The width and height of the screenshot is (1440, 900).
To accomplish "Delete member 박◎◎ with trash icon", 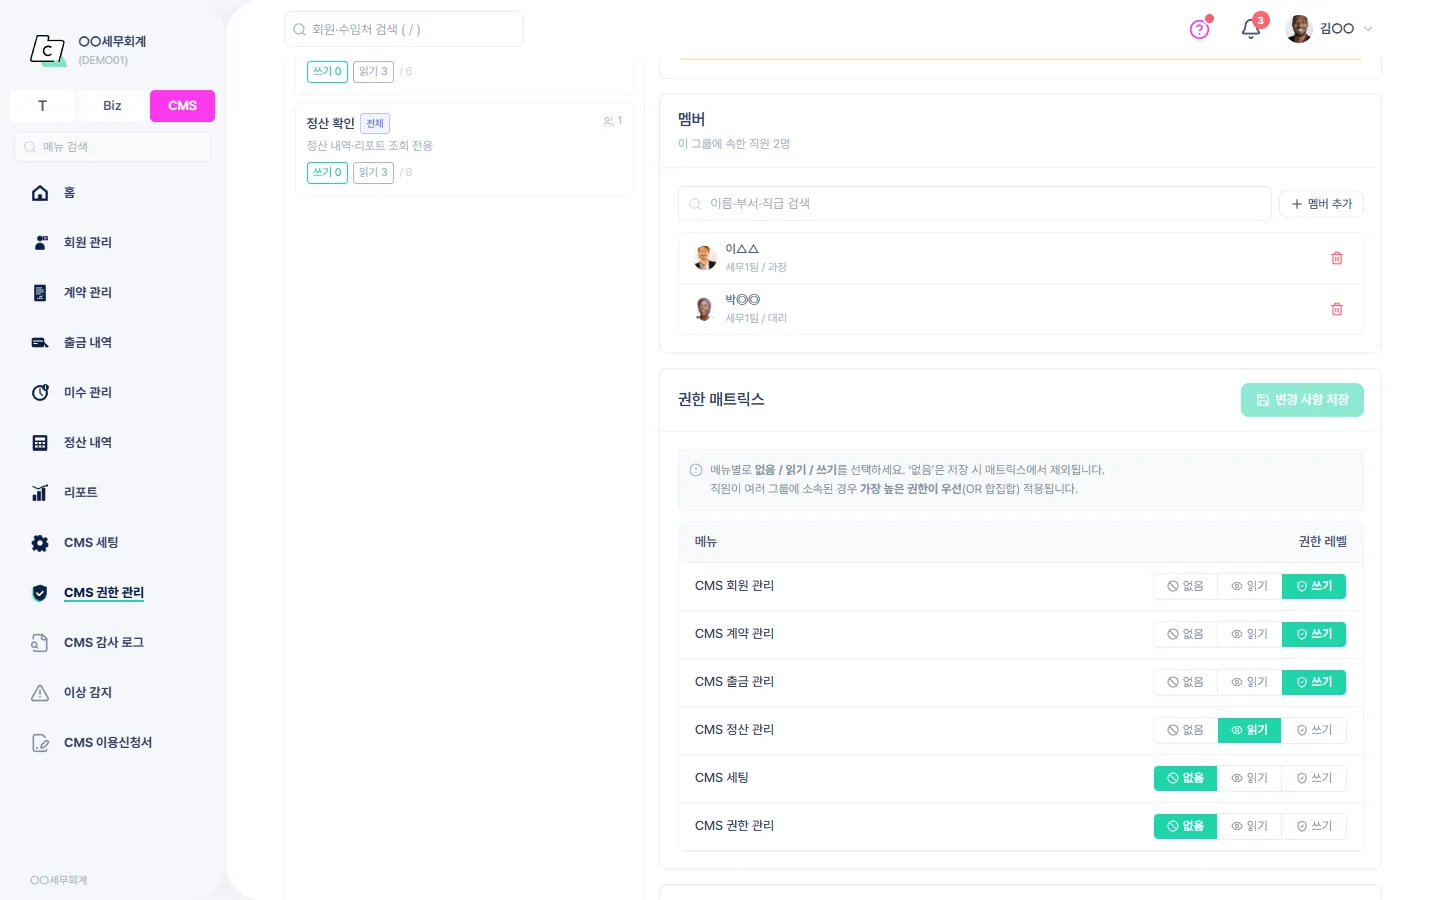I will [1337, 309].
